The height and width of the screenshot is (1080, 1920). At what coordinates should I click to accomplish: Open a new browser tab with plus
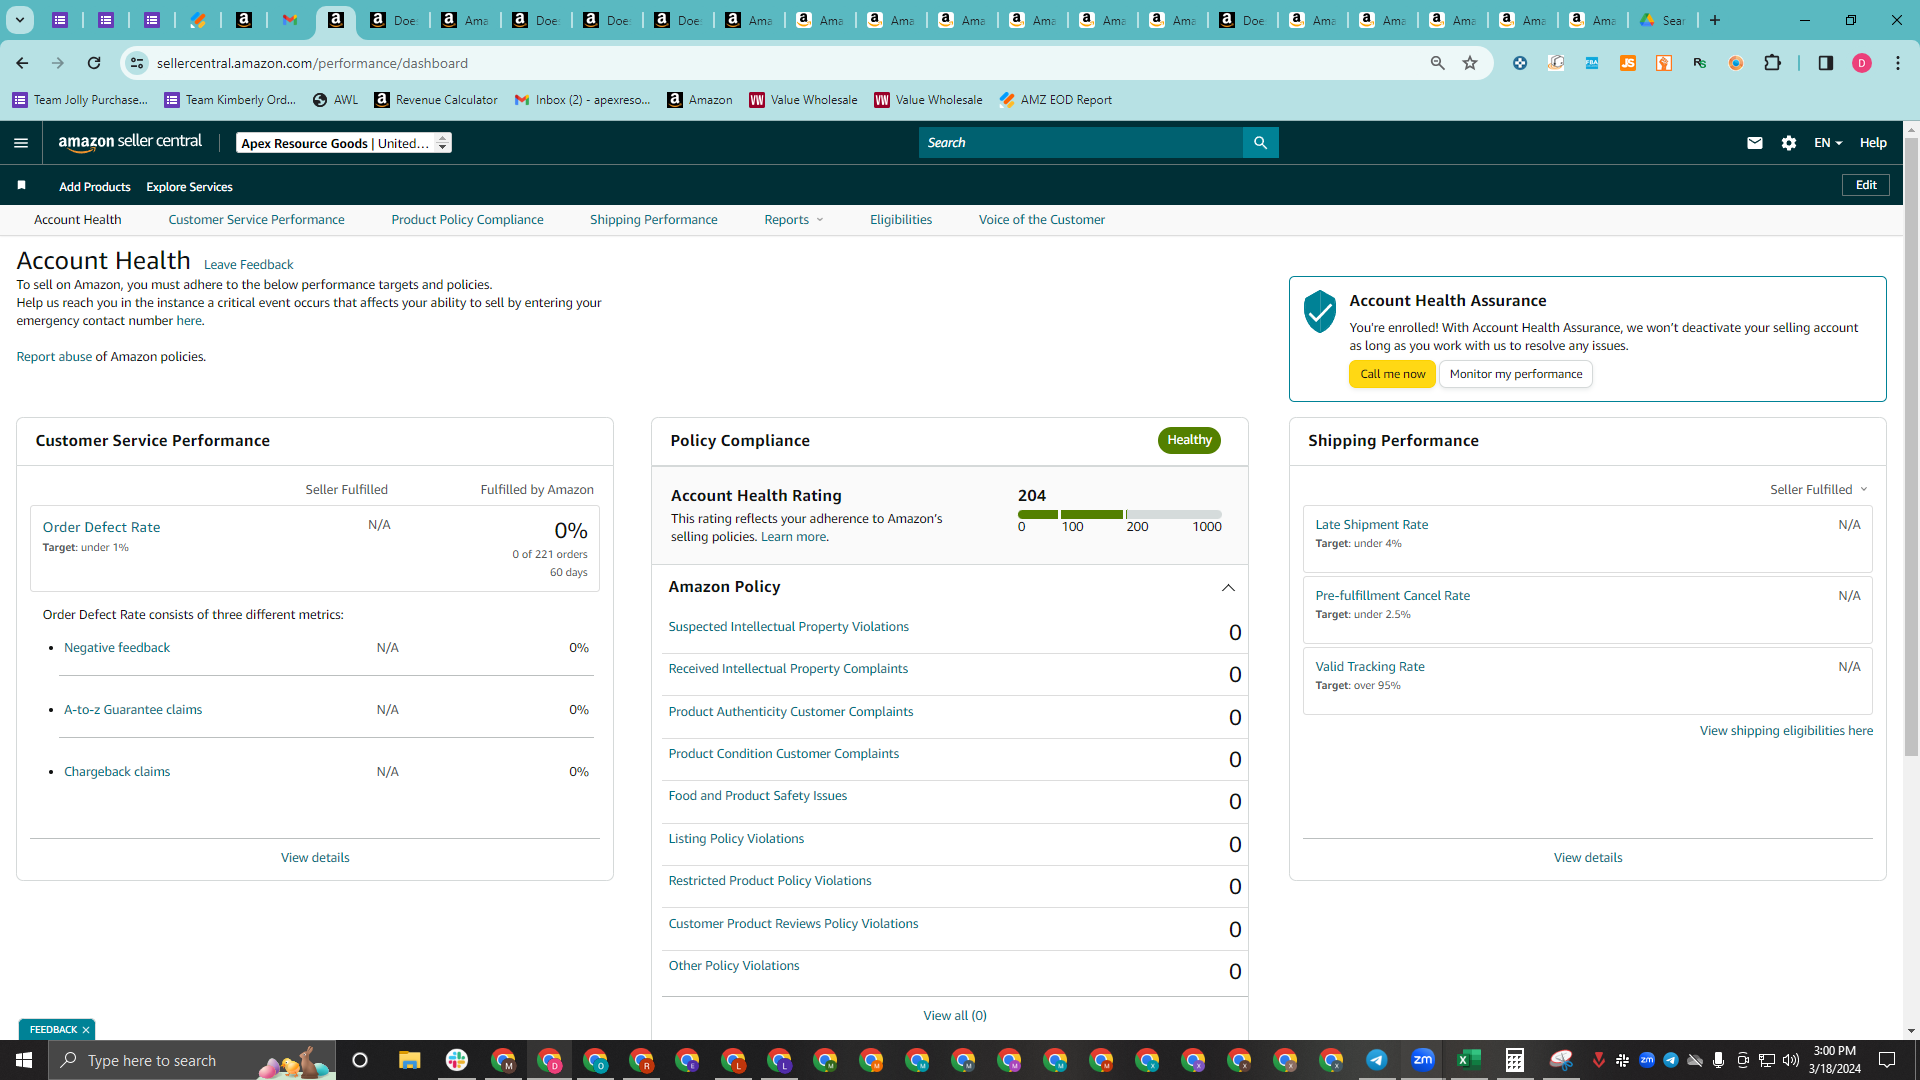[1715, 20]
